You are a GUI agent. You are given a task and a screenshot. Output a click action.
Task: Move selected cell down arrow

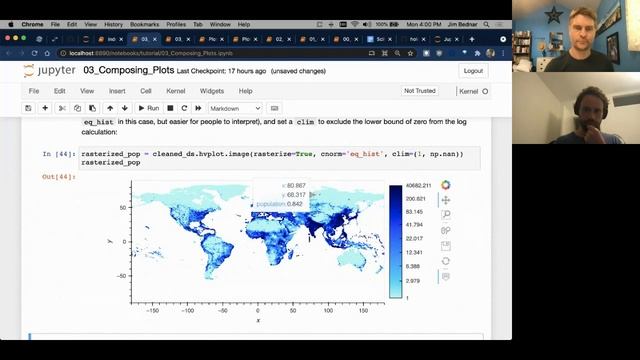click(125, 108)
